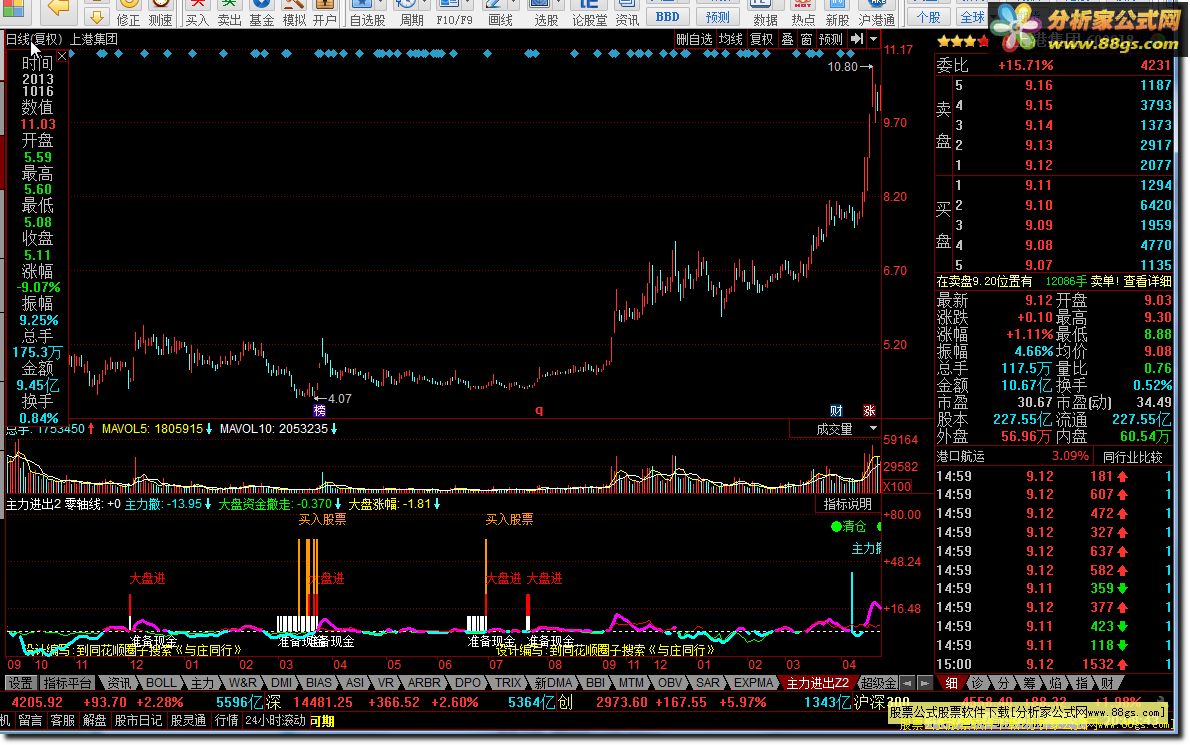This screenshot has height=745, width=1190.
Task: Click 24小时滚动 news ticker
Action: [275, 721]
